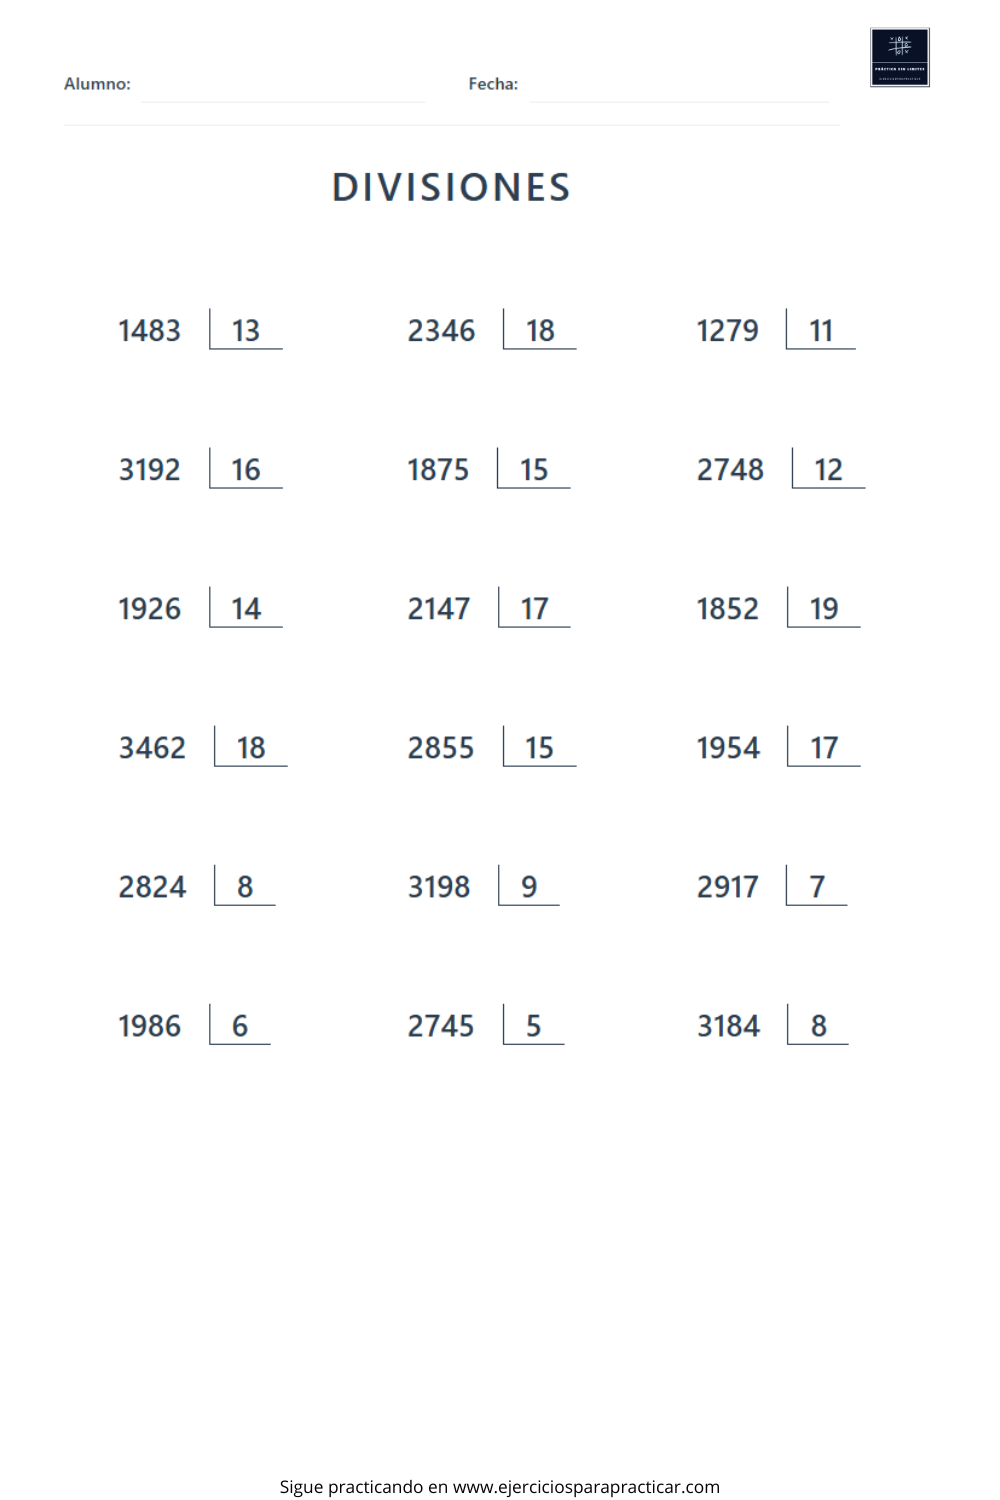Click the divisor 17 next to 2147
This screenshot has width=1000, height=1500.
pos(535,609)
